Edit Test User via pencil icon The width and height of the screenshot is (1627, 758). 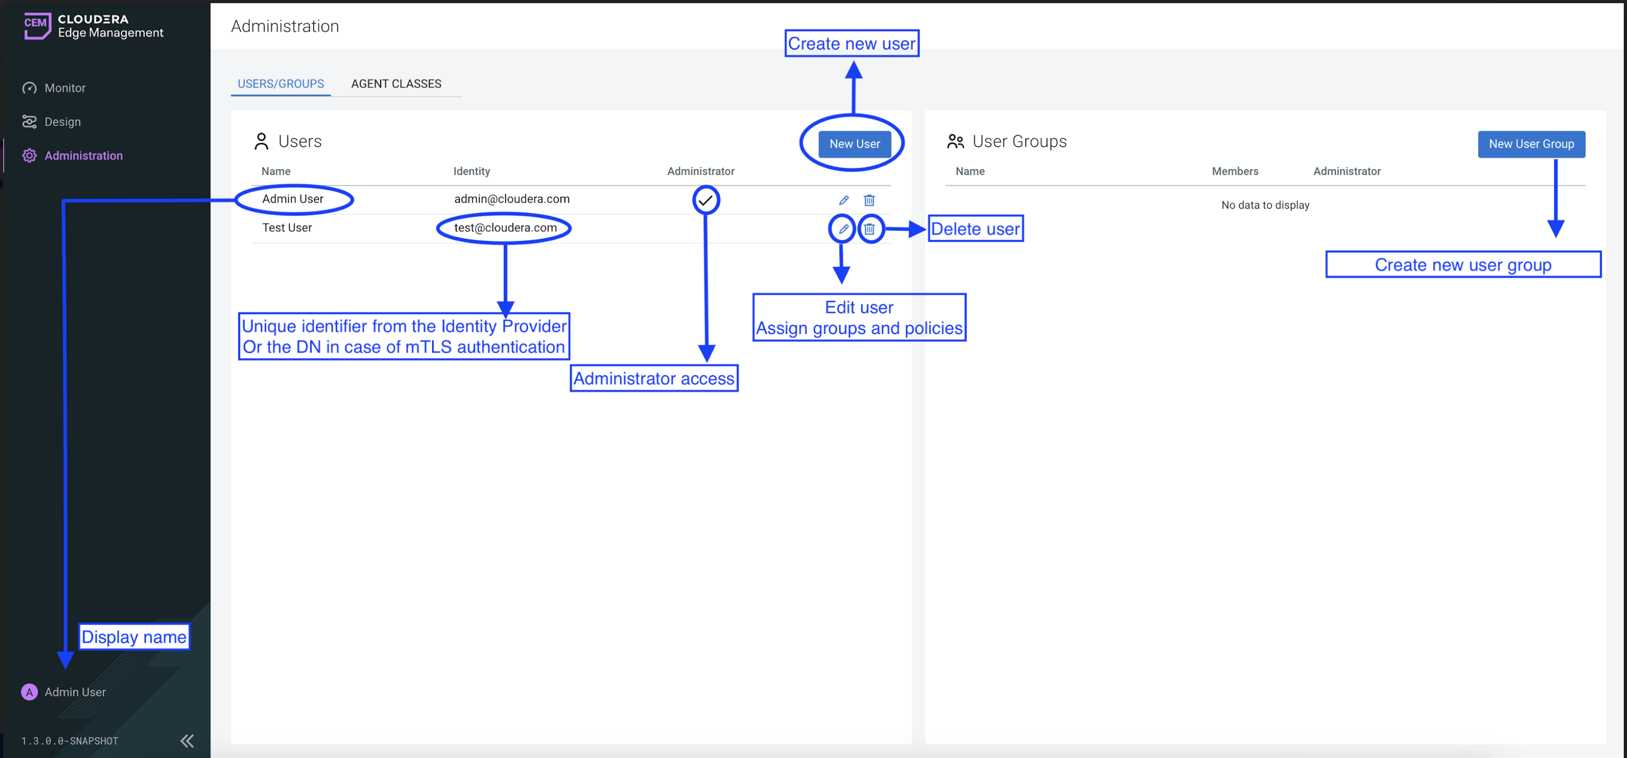(x=842, y=229)
